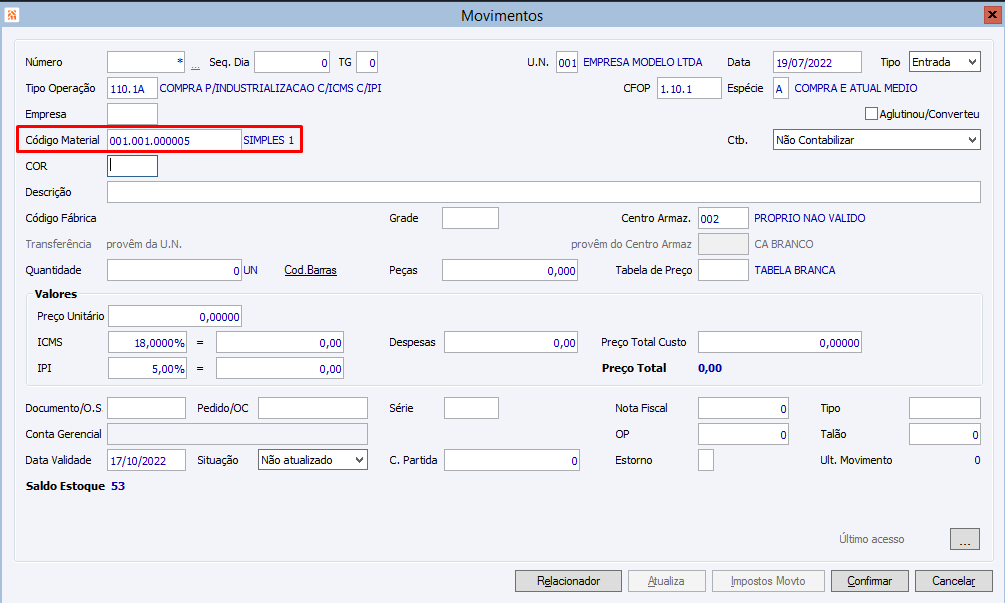Screen dimensions: 1005x603
Task: Click the IPI value field
Action: [x=280, y=368]
